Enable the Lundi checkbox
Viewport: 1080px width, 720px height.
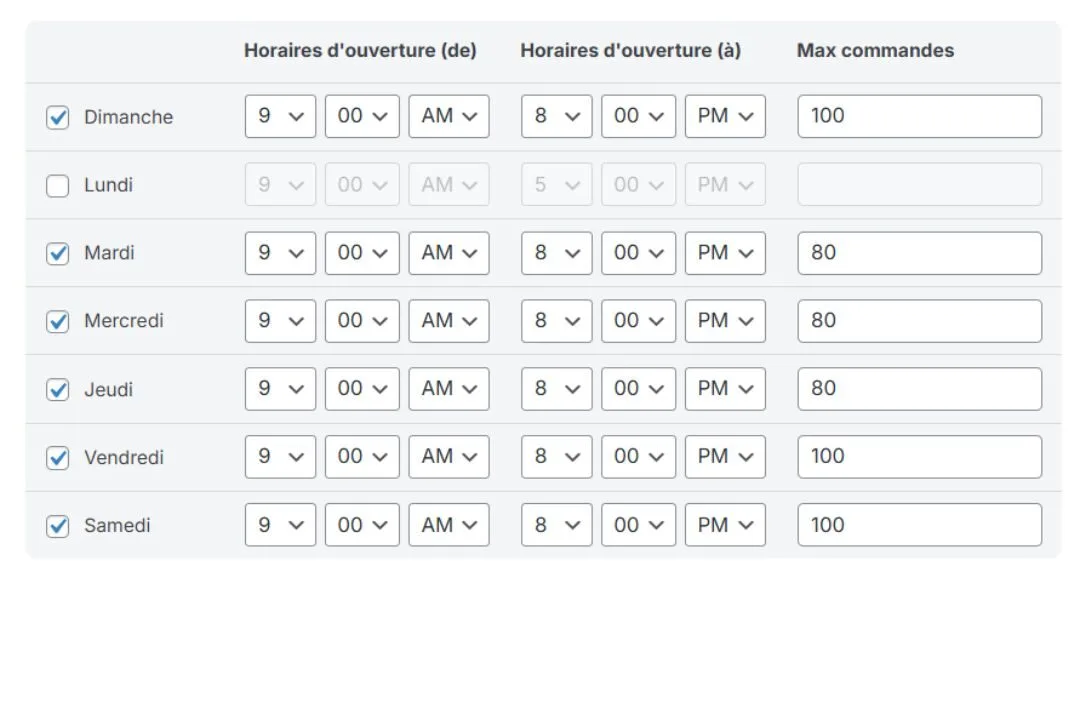pos(58,185)
